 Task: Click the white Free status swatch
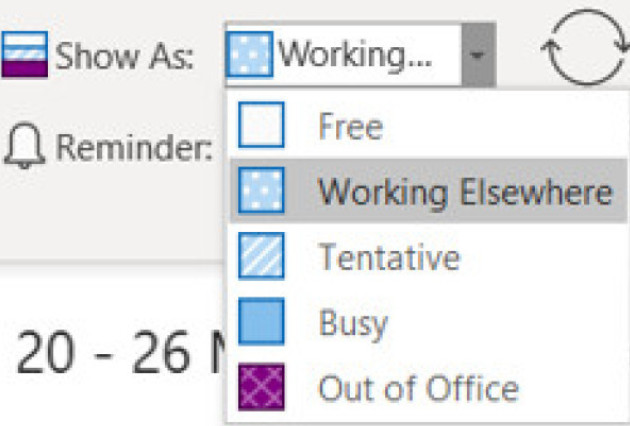point(262,127)
